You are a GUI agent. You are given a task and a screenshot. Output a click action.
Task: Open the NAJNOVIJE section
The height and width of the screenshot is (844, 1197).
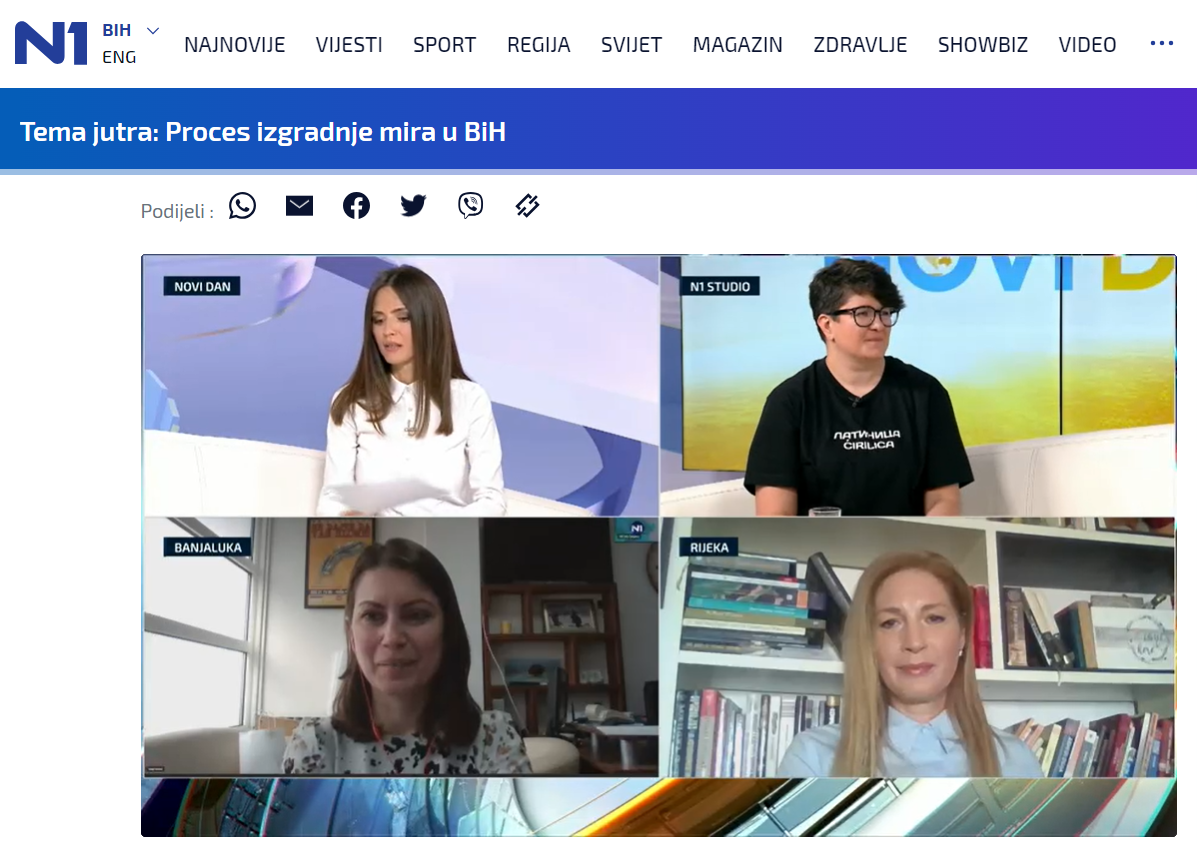[x=234, y=44]
